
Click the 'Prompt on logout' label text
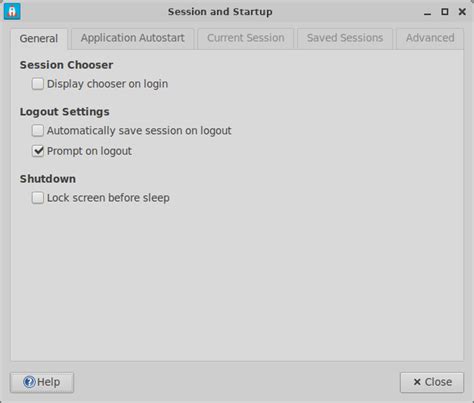click(89, 151)
